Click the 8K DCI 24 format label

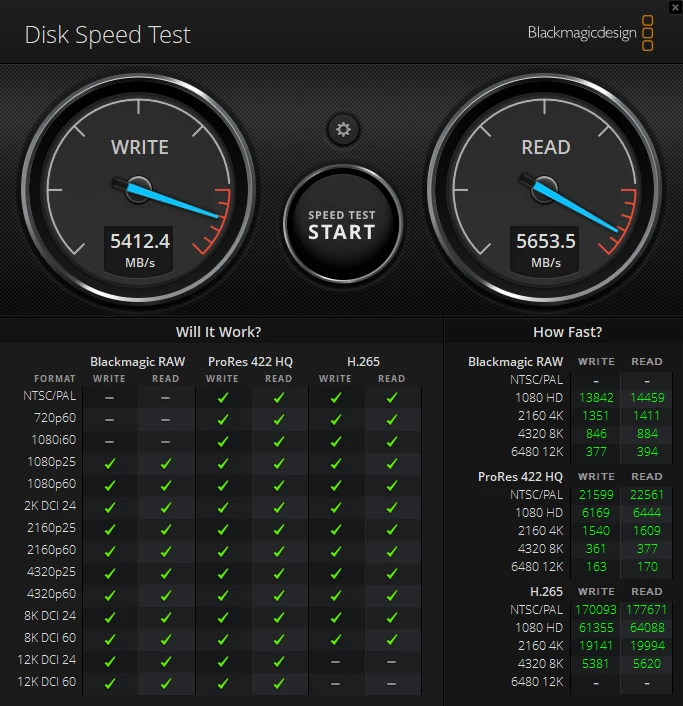coord(50,615)
